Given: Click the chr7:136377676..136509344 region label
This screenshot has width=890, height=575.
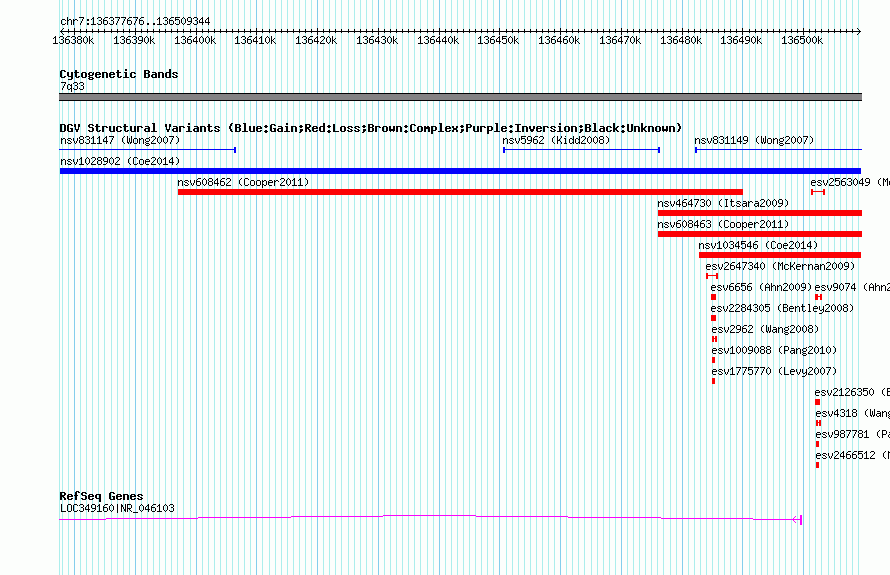Looking at the screenshot, I should 135,21.
